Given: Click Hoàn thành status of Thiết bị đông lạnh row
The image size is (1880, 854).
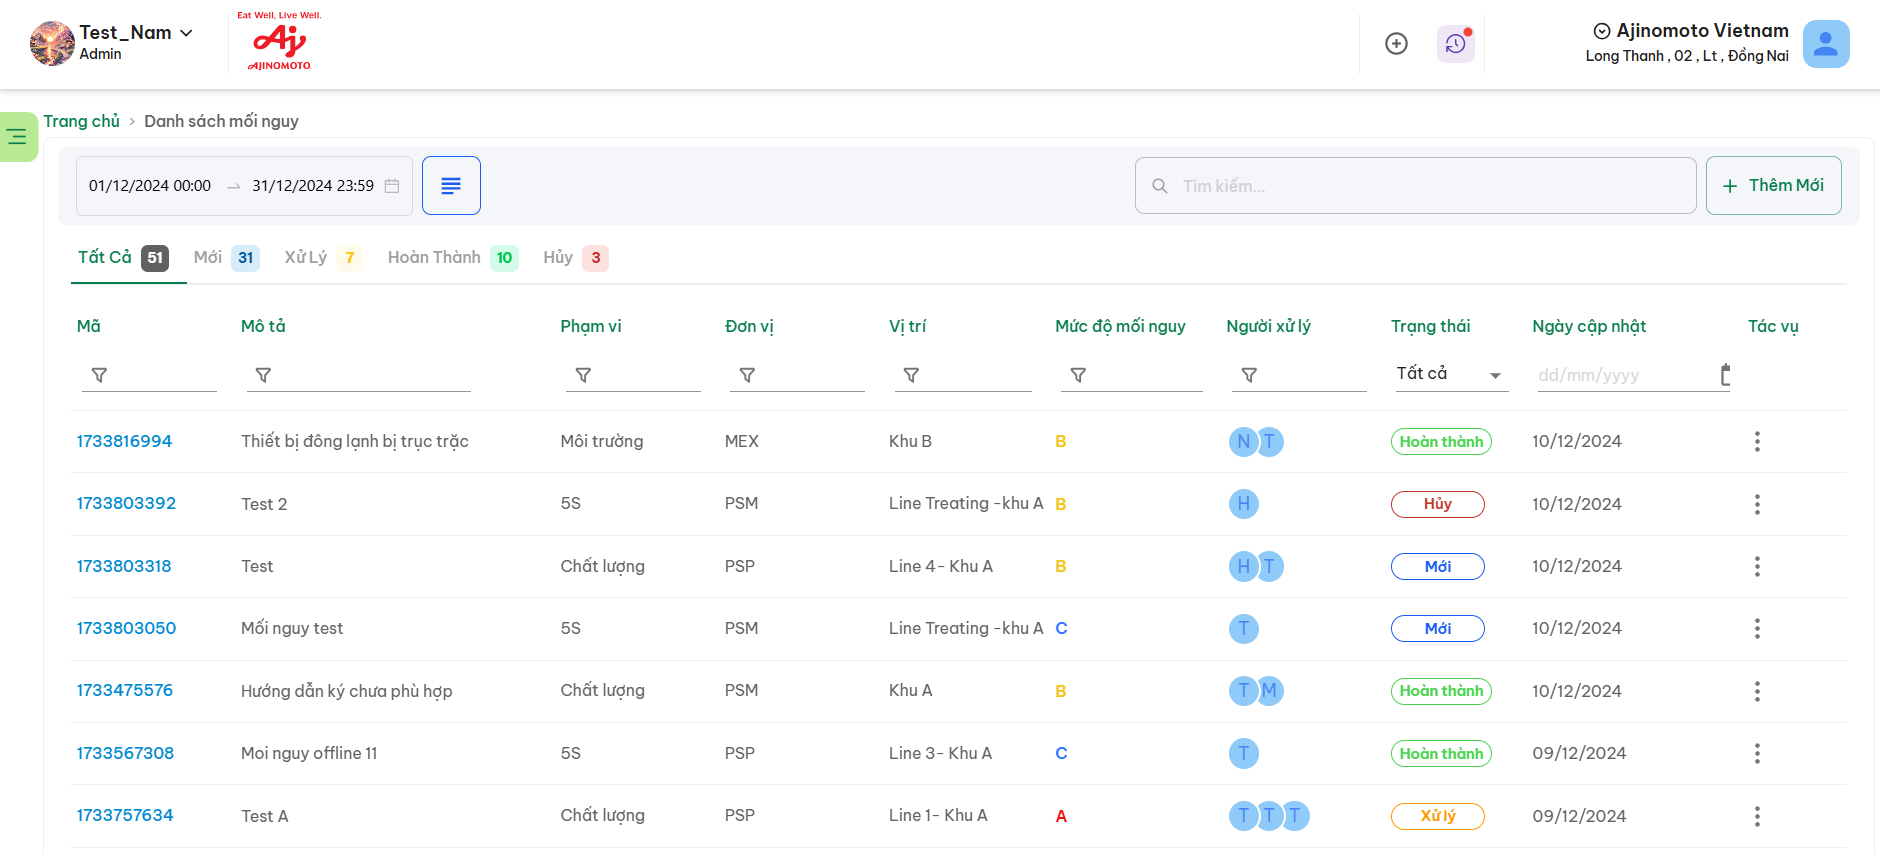Looking at the screenshot, I should tap(1441, 442).
